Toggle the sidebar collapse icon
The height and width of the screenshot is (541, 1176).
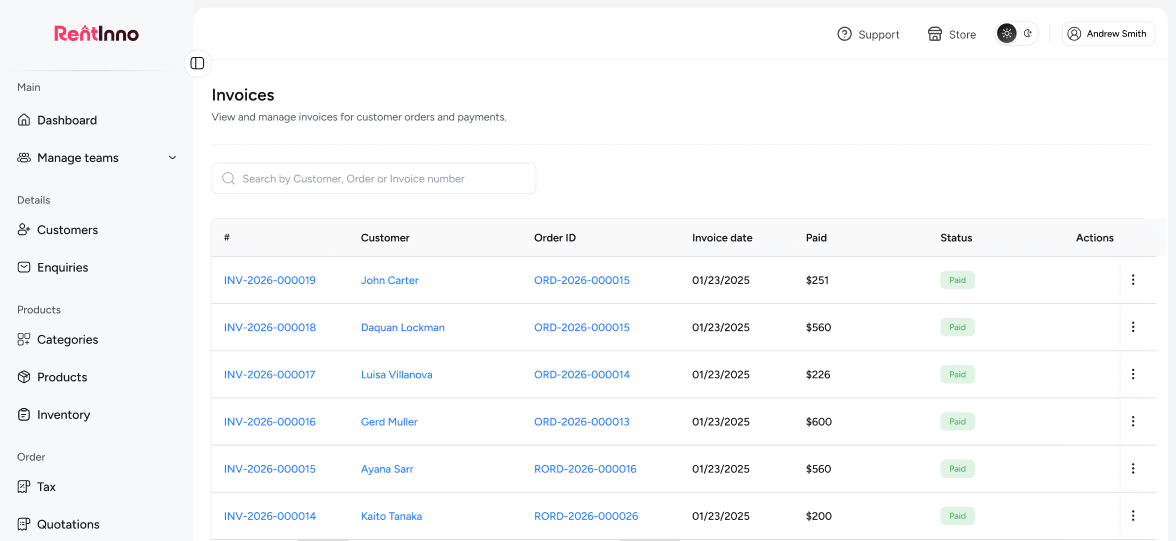[197, 63]
